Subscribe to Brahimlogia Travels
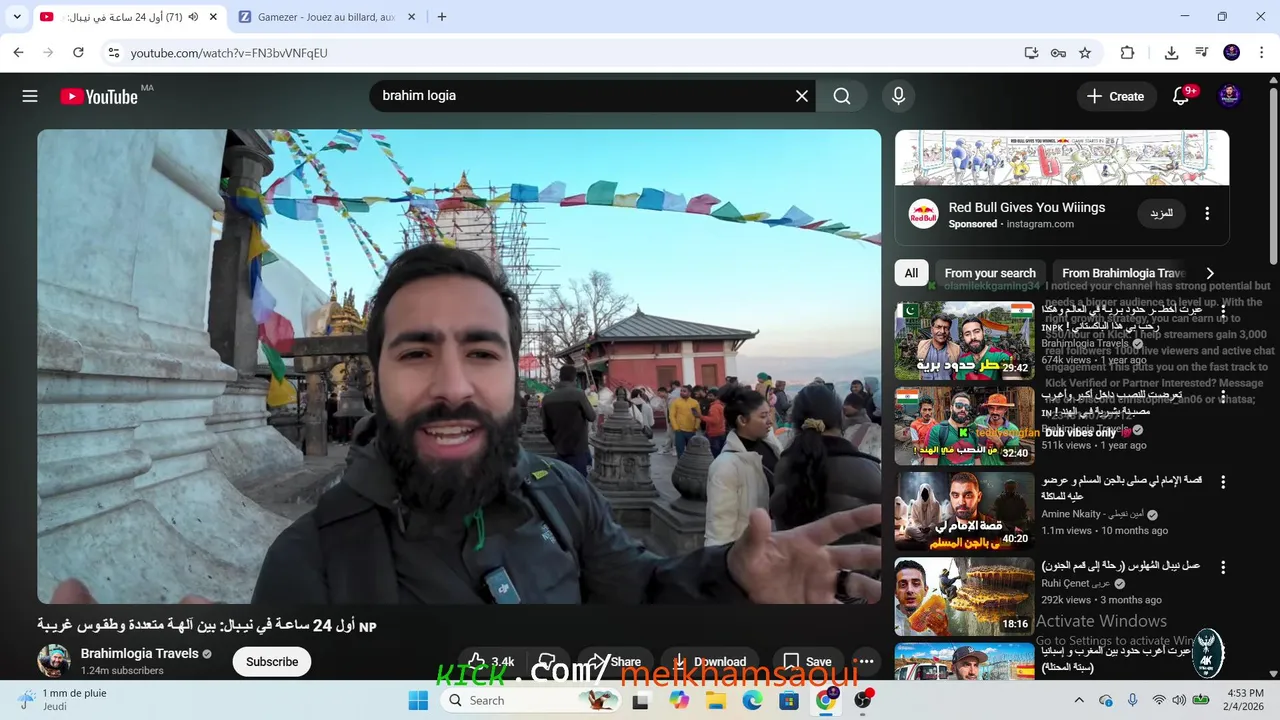 point(272,662)
